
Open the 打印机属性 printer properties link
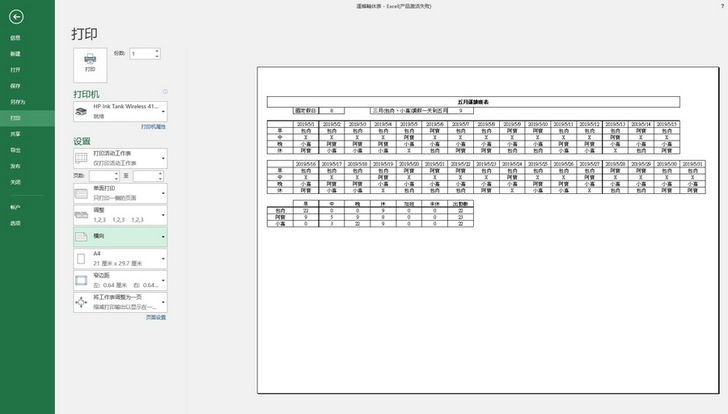click(x=153, y=127)
